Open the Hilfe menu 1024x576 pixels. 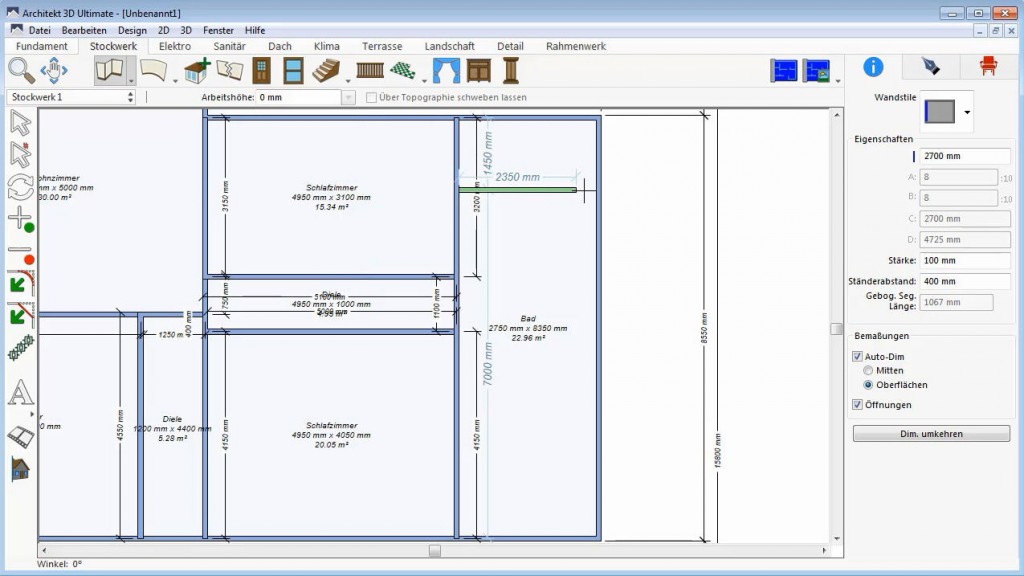click(x=255, y=30)
